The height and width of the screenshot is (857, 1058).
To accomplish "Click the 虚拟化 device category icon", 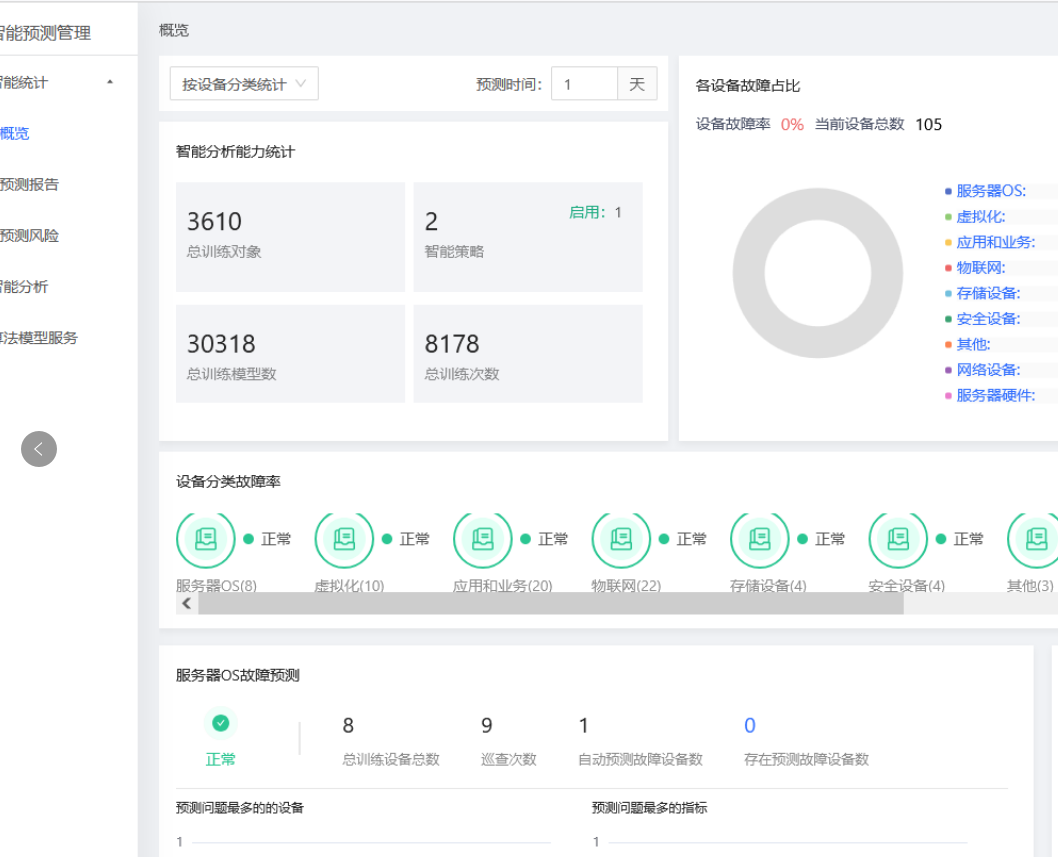I will pos(344,538).
